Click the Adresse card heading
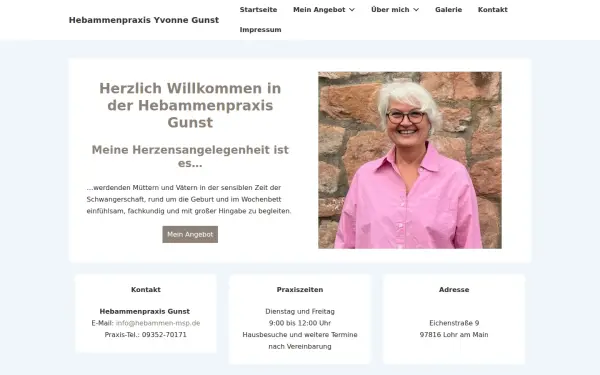The image size is (600, 375). coord(454,290)
